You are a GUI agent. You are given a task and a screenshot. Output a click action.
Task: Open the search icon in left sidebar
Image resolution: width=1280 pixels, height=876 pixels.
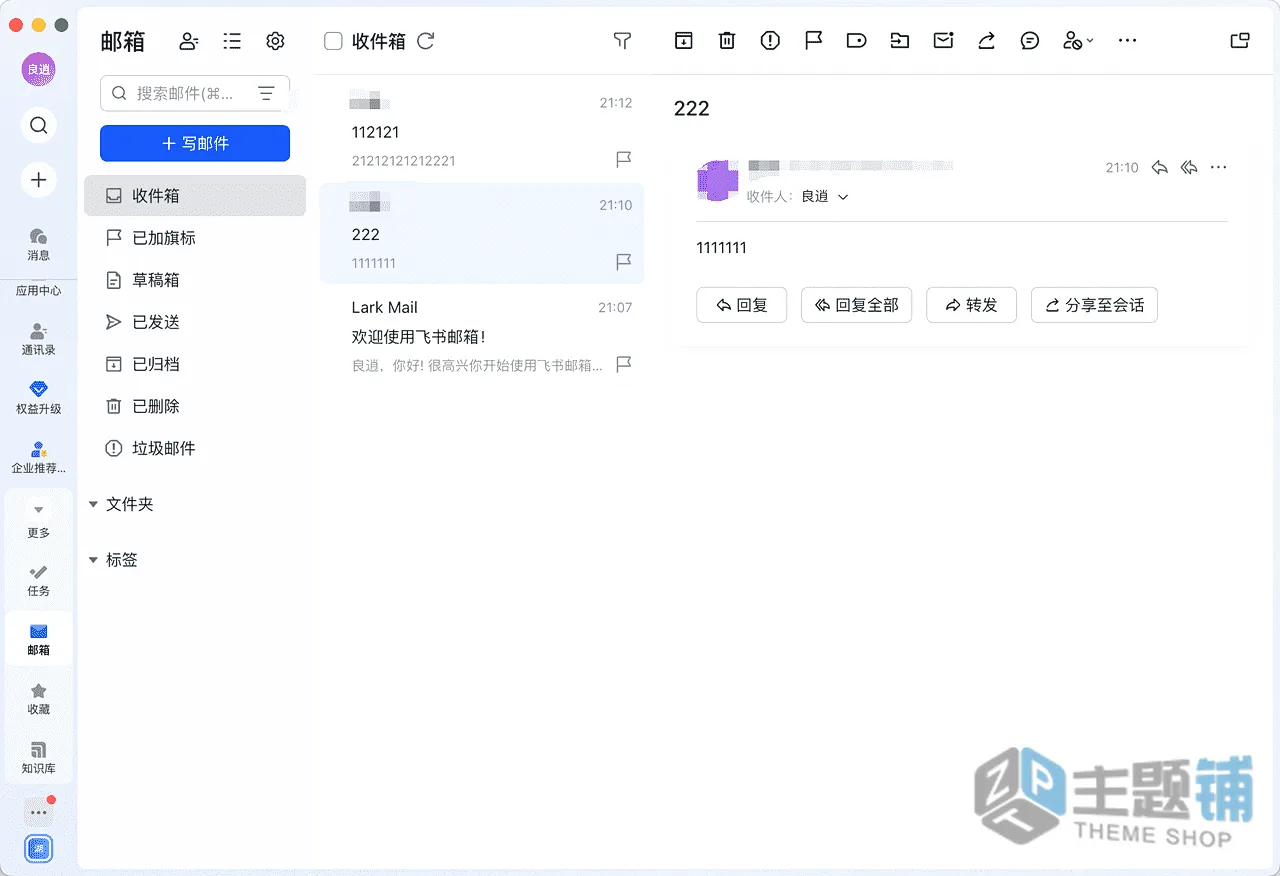(38, 125)
